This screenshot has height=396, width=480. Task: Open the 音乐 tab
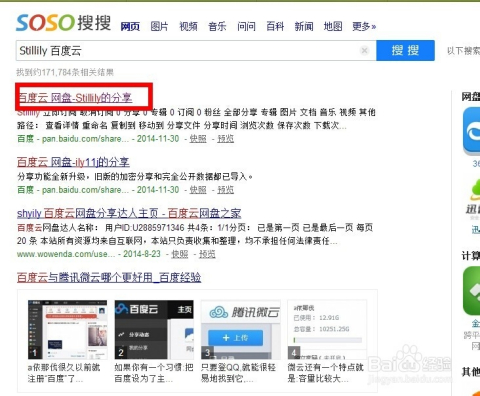point(217,26)
